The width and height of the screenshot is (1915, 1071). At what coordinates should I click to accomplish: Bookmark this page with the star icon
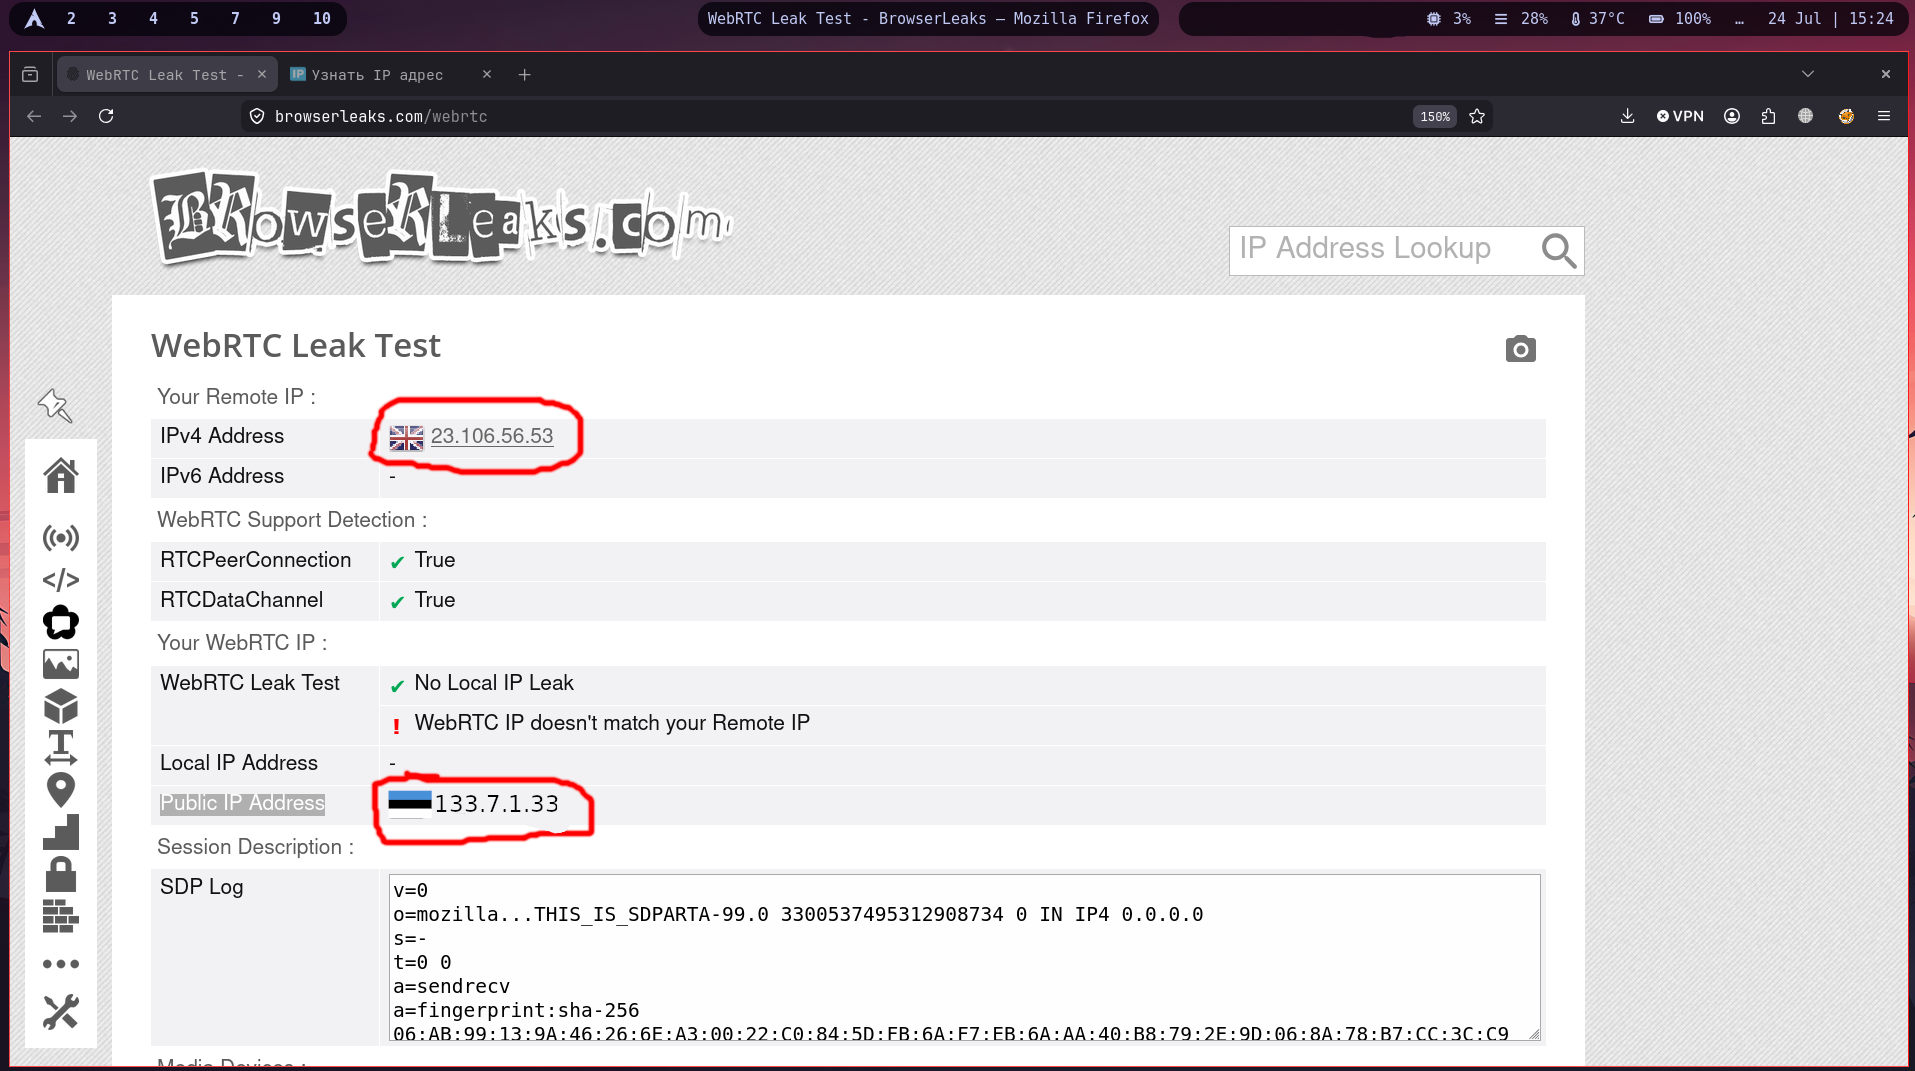point(1477,117)
